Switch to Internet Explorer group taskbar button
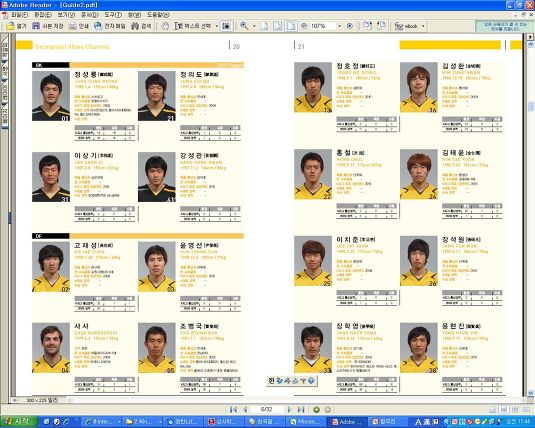 [103, 422]
